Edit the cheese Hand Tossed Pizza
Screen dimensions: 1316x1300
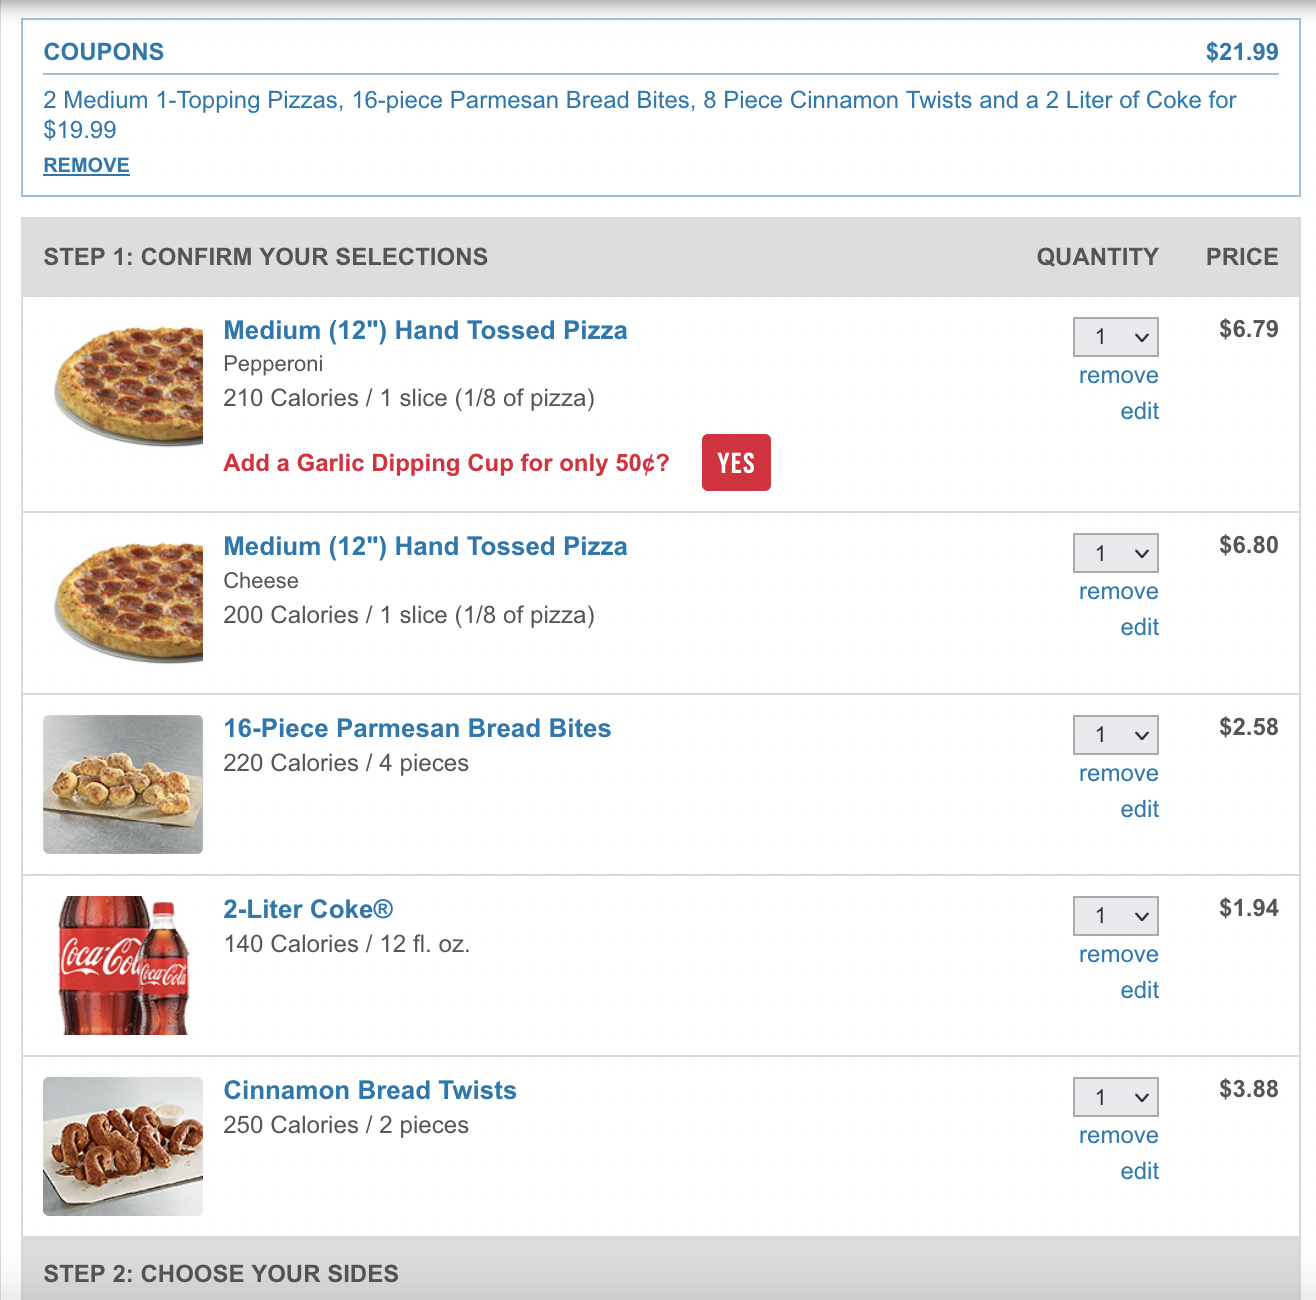pos(1139,627)
